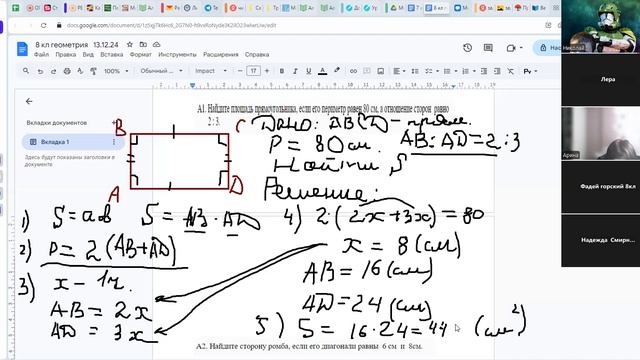
Task: Open numbered list dropdown
Action: coord(468,71)
